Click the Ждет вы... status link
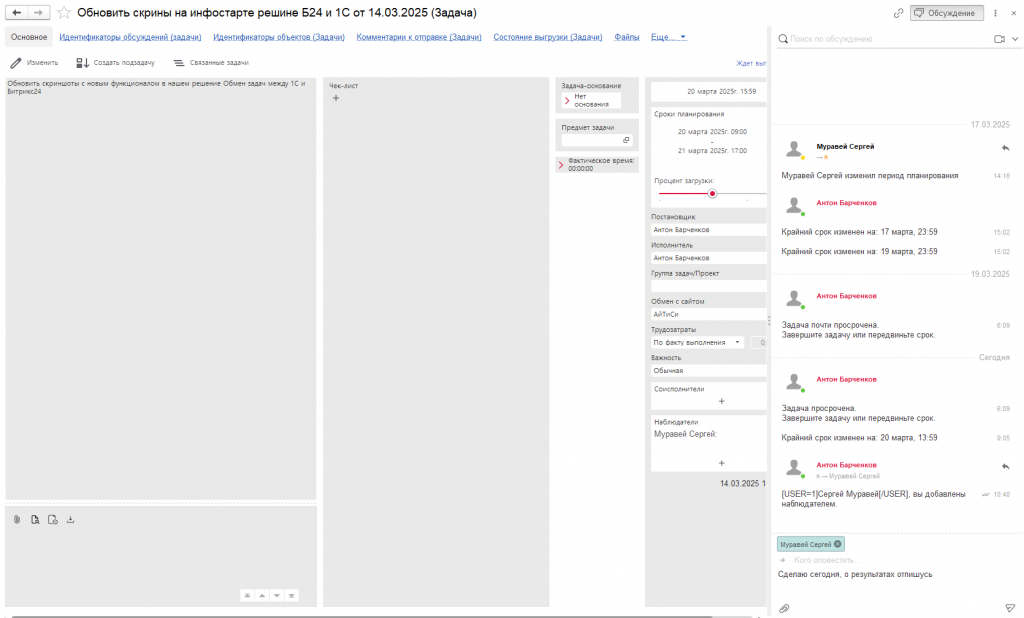Image resolution: width=1024 pixels, height=618 pixels. [751, 63]
